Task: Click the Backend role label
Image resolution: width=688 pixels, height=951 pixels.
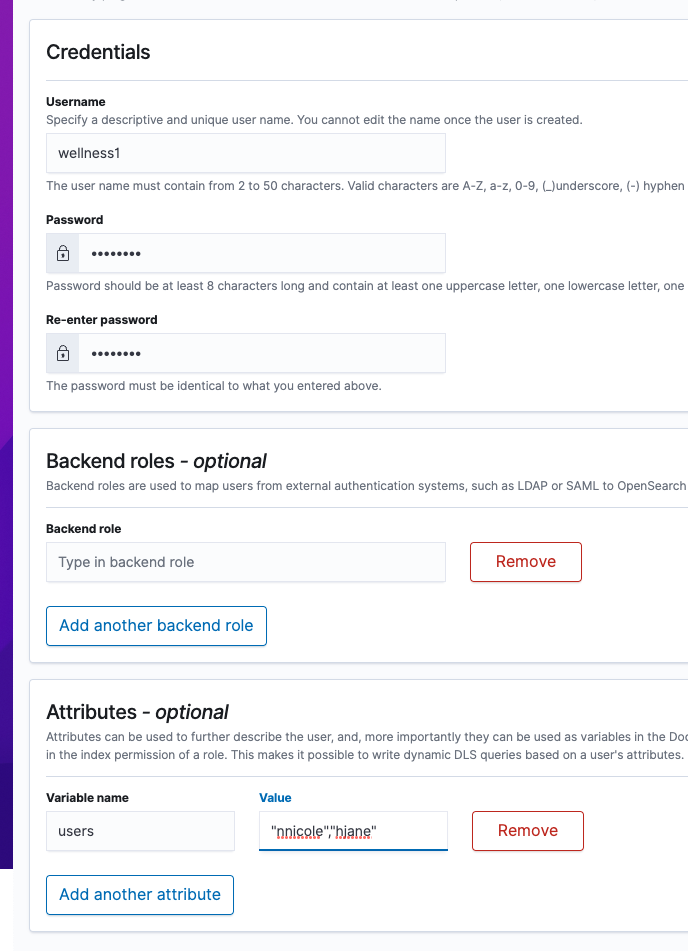Action: [84, 529]
